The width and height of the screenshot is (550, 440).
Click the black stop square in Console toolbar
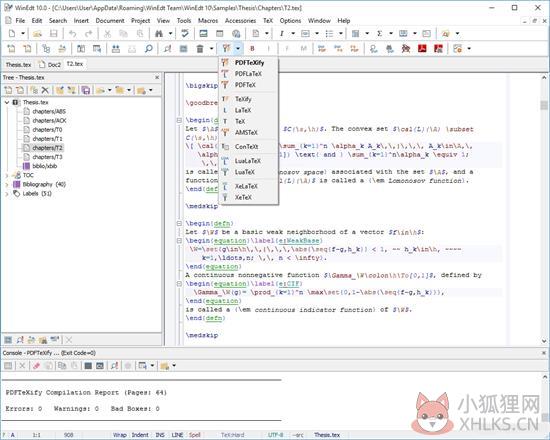(88, 366)
